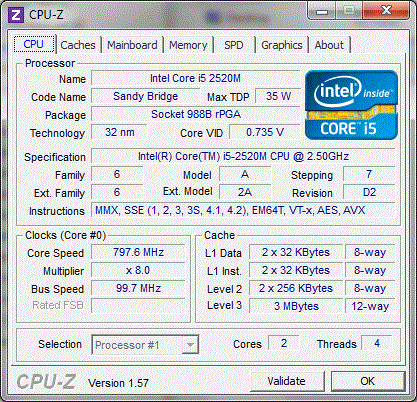Click the Intel Core i5 logo badge

tap(351, 105)
